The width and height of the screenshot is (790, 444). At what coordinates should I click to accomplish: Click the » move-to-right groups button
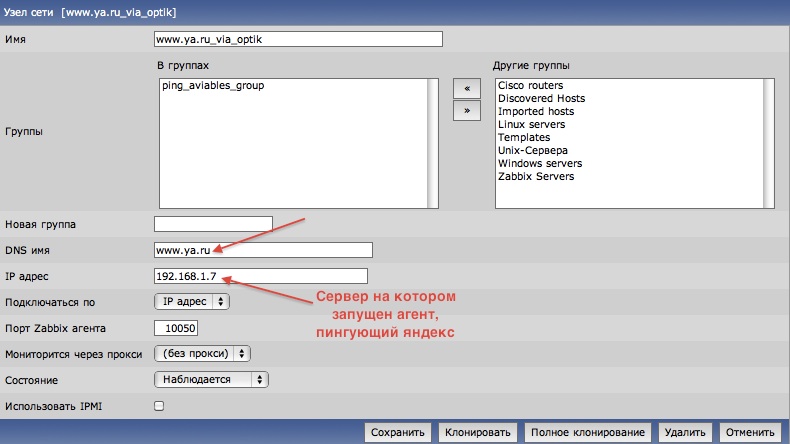point(466,111)
